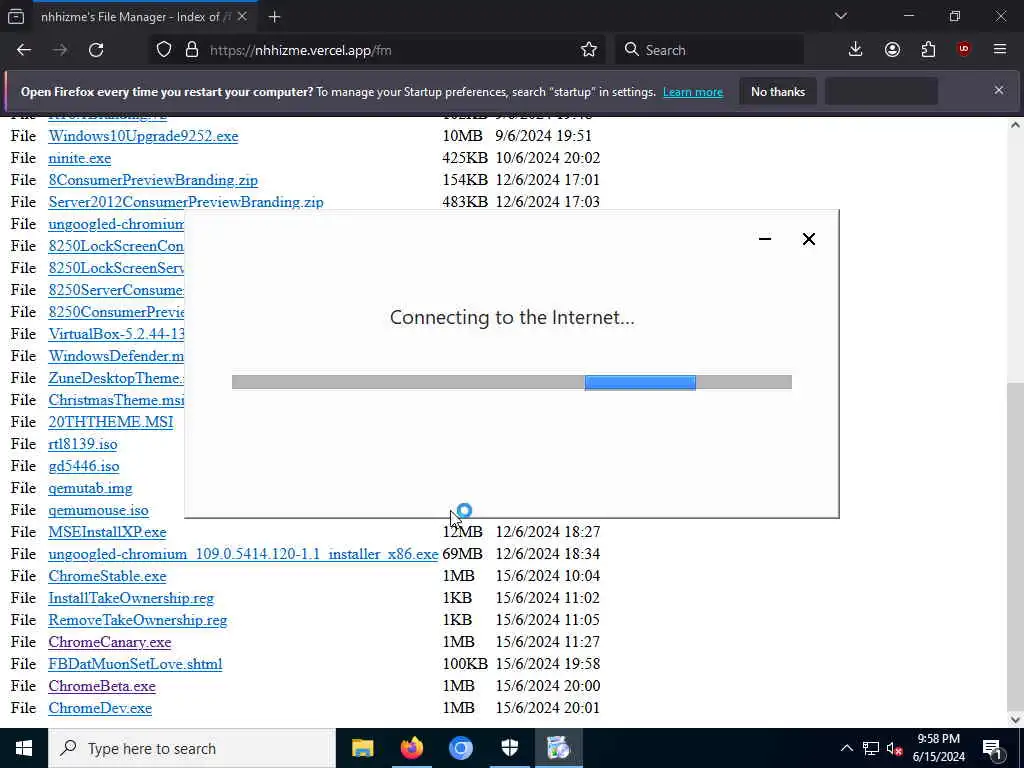
Task: Download Windows10Upgrade9252.exe
Action: [x=143, y=136]
